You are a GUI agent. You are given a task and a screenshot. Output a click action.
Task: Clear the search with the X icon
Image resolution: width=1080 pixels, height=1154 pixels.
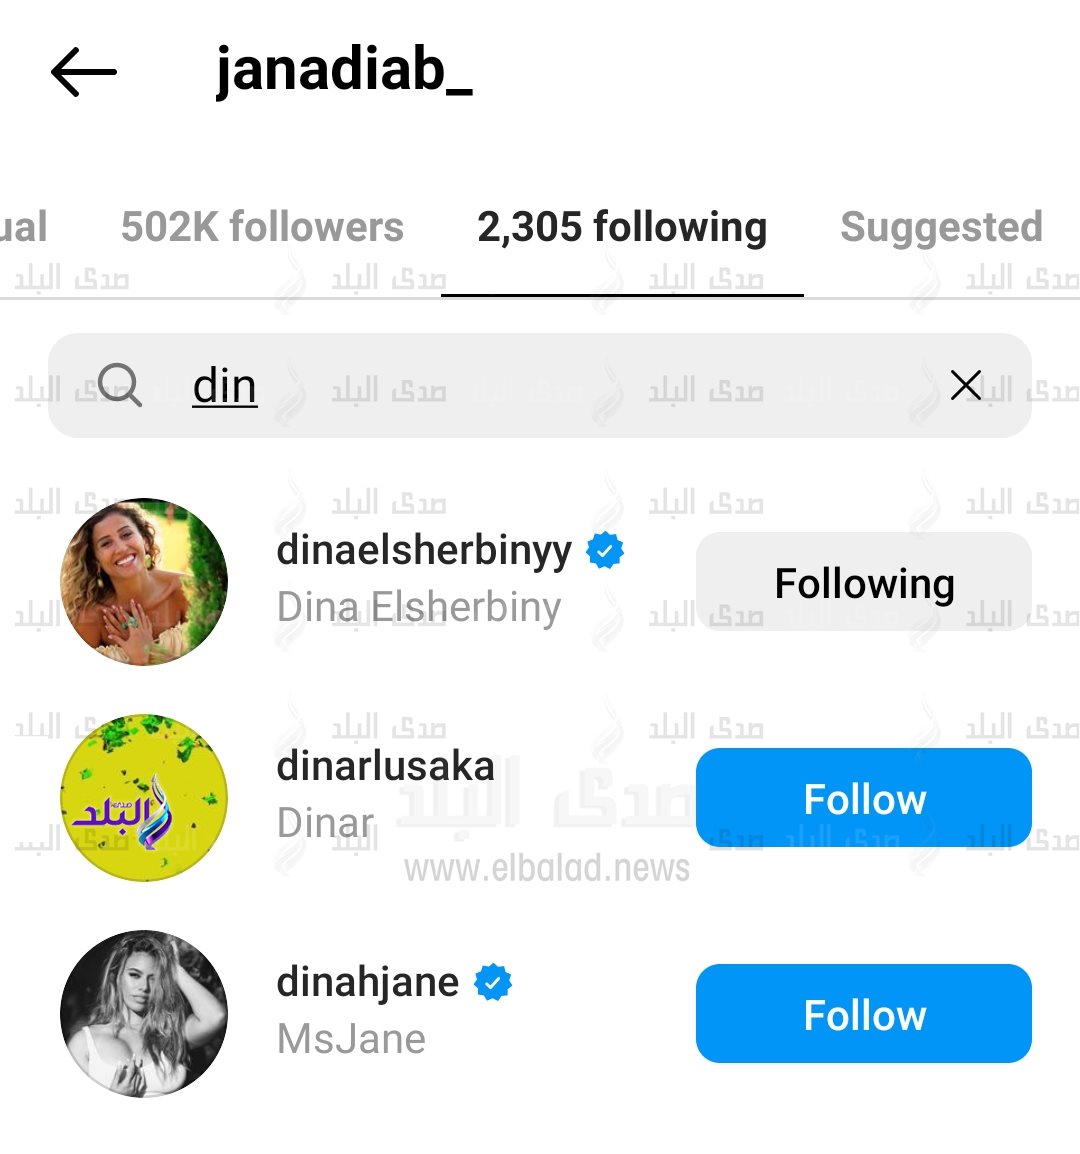coord(965,385)
